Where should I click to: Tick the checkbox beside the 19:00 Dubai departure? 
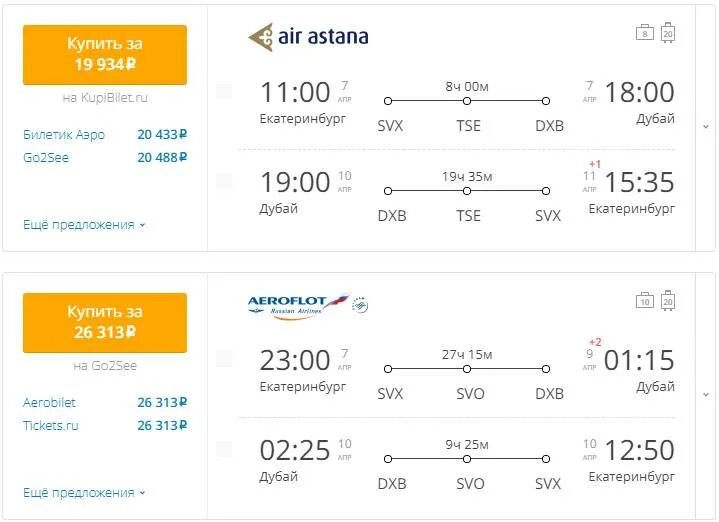224,181
